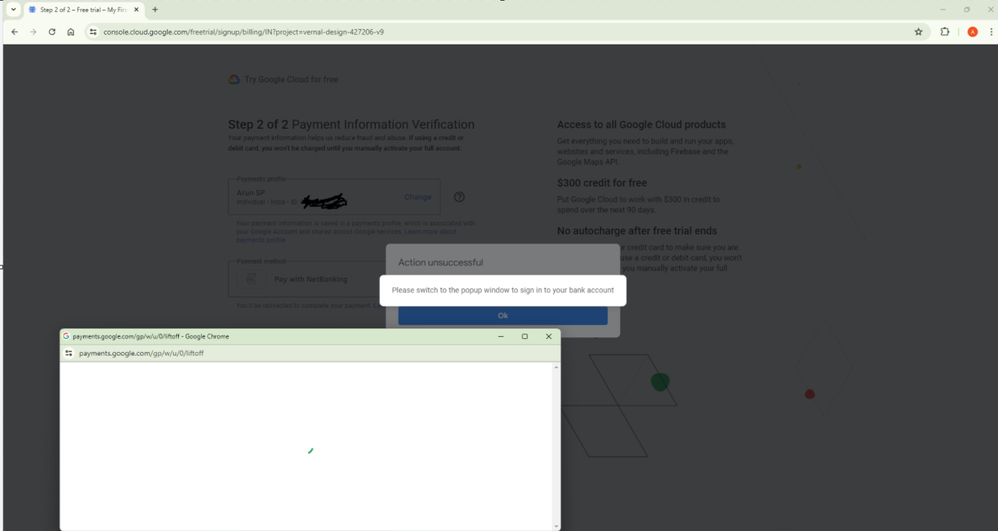Screen dimensions: 998x531
Task: Minimize the payments.google.com popup window
Action: [501, 336]
